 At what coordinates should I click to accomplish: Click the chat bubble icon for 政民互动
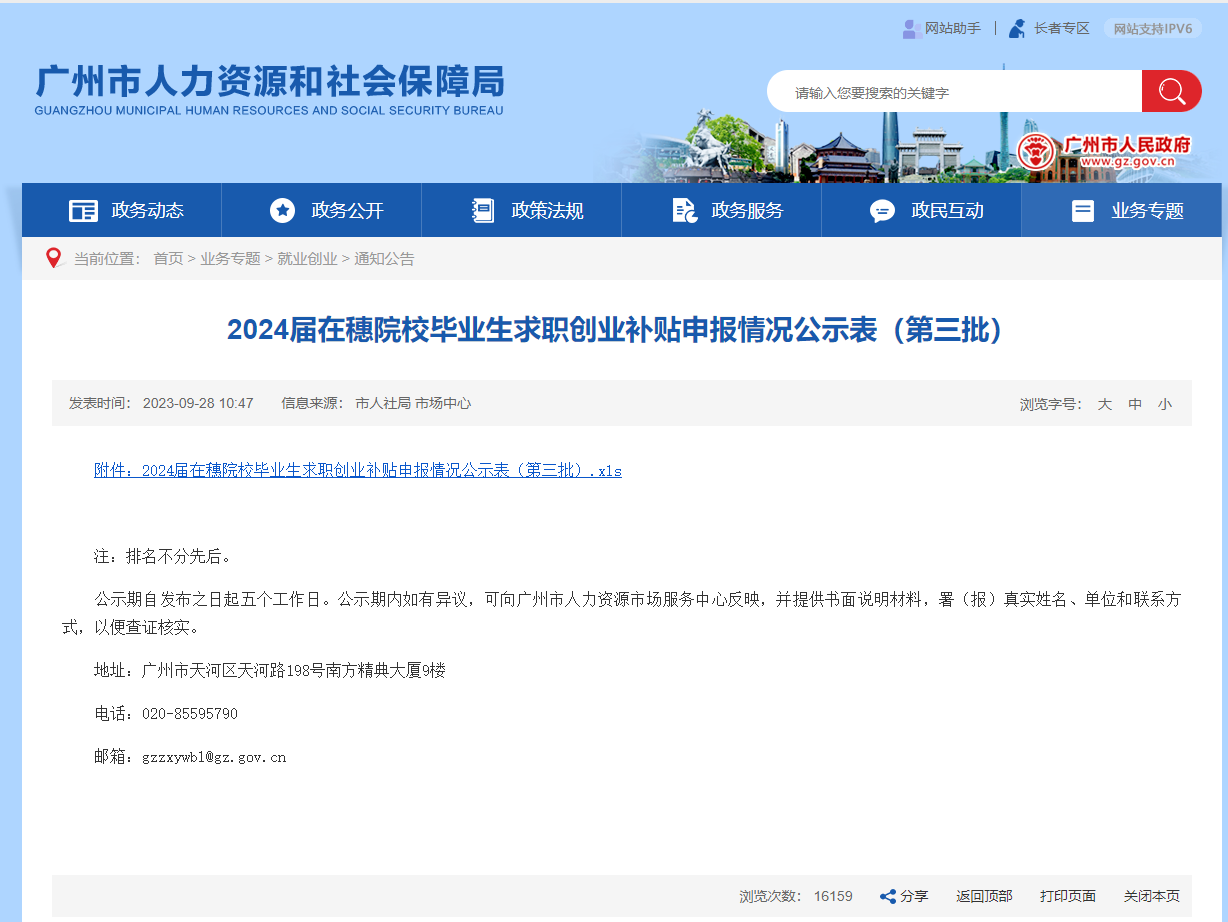pos(882,211)
